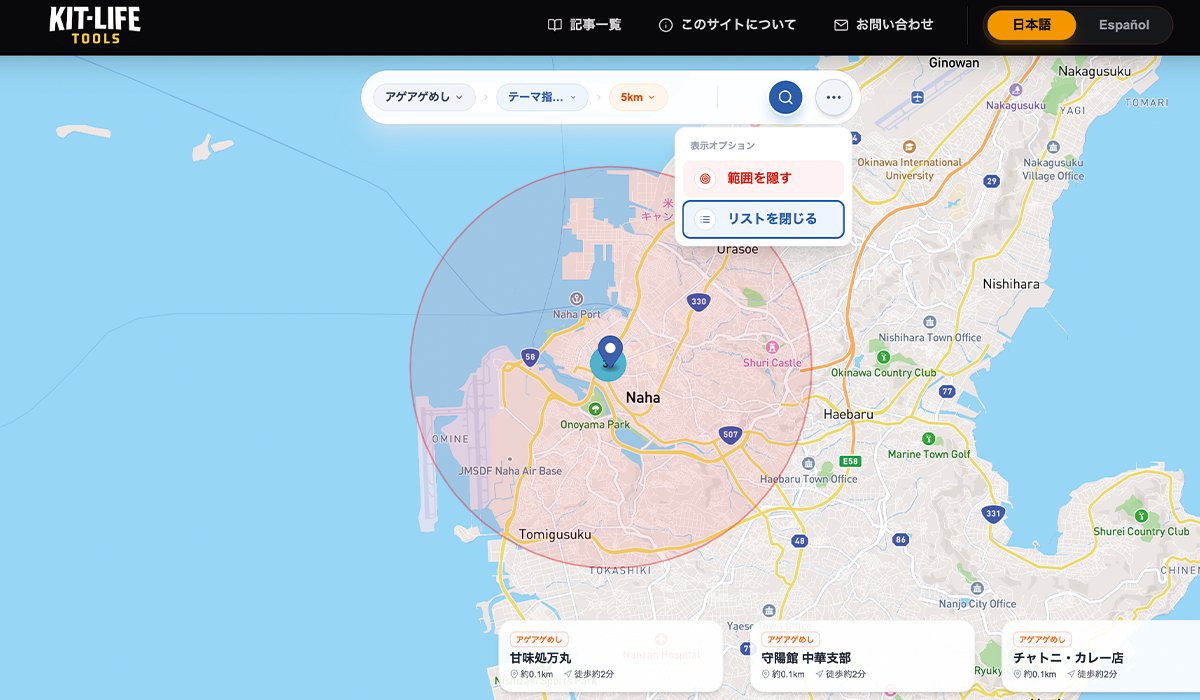Open the 5km radius dropdown
The width and height of the screenshot is (1200, 700).
[x=637, y=97]
